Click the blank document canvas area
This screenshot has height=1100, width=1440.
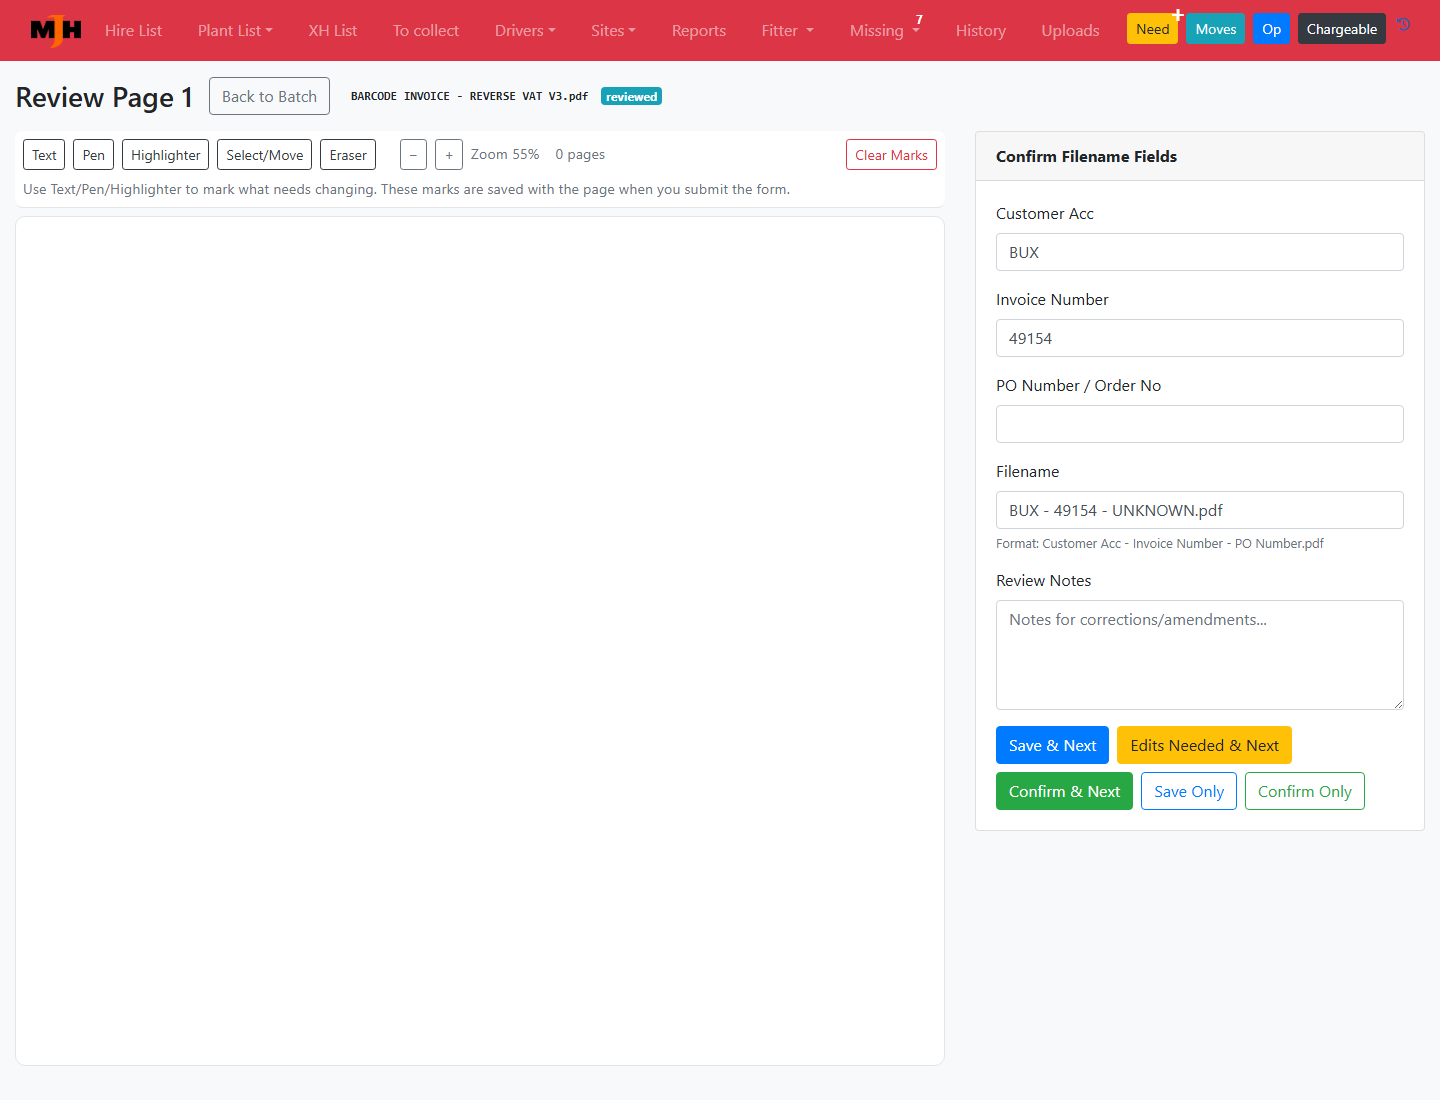point(480,640)
